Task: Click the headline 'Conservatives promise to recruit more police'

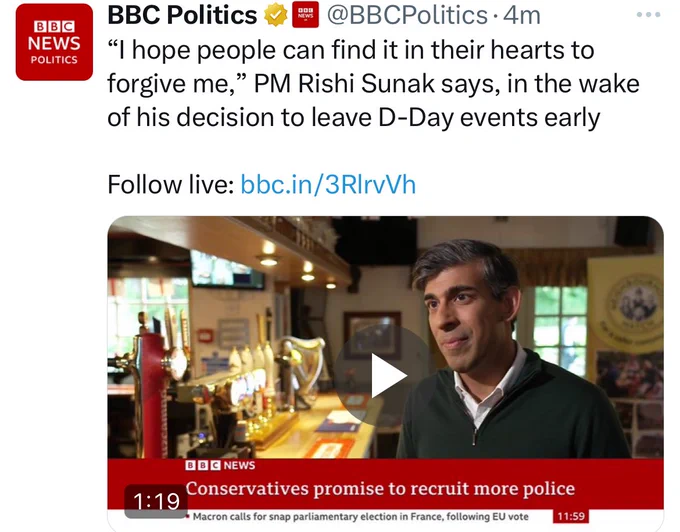Action: 380,489
